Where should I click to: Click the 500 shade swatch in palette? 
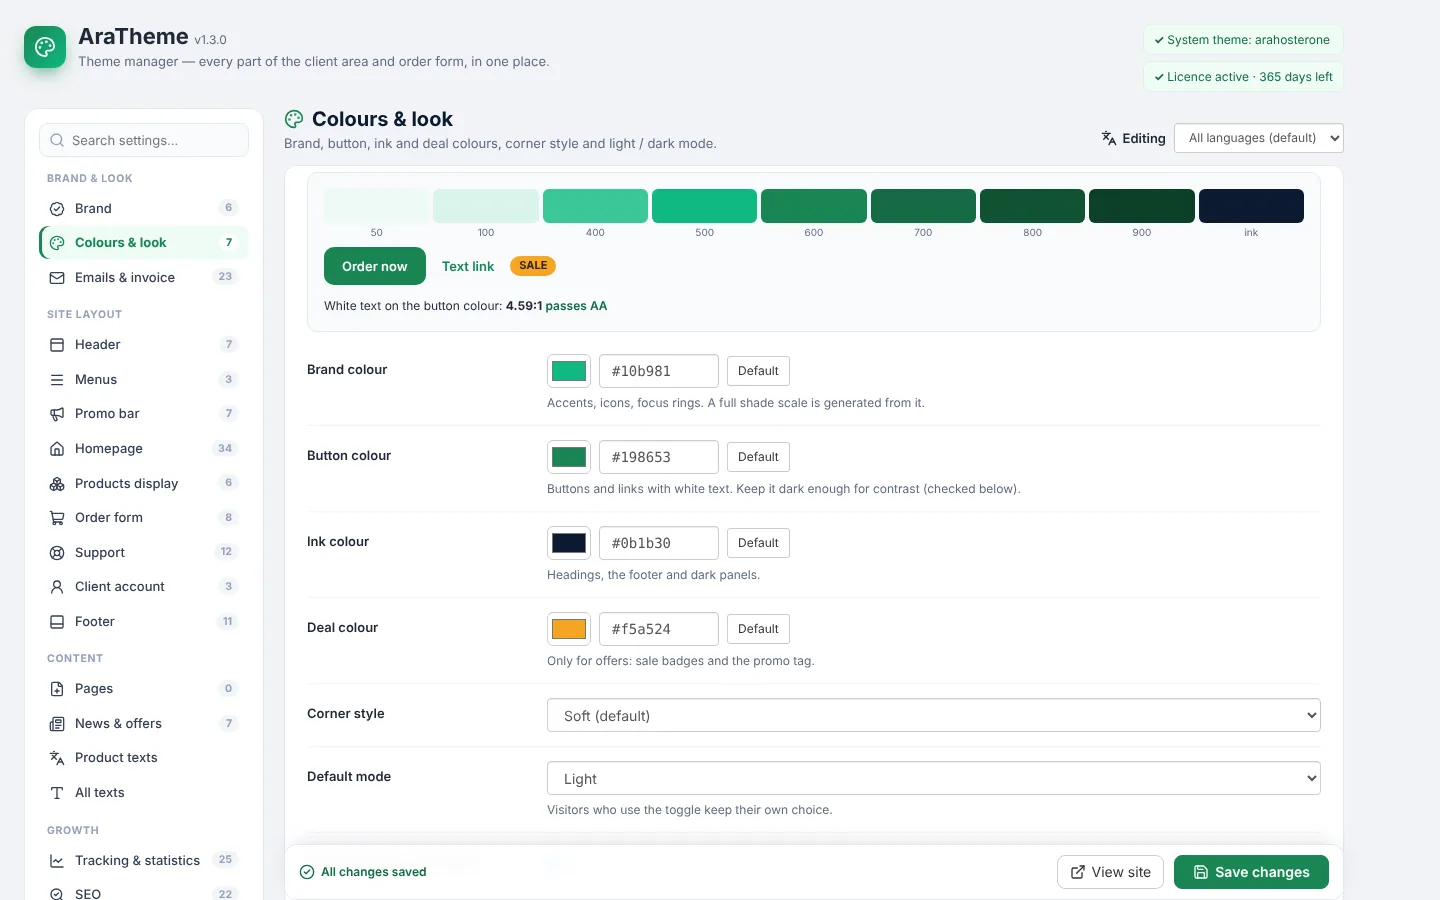(x=704, y=206)
